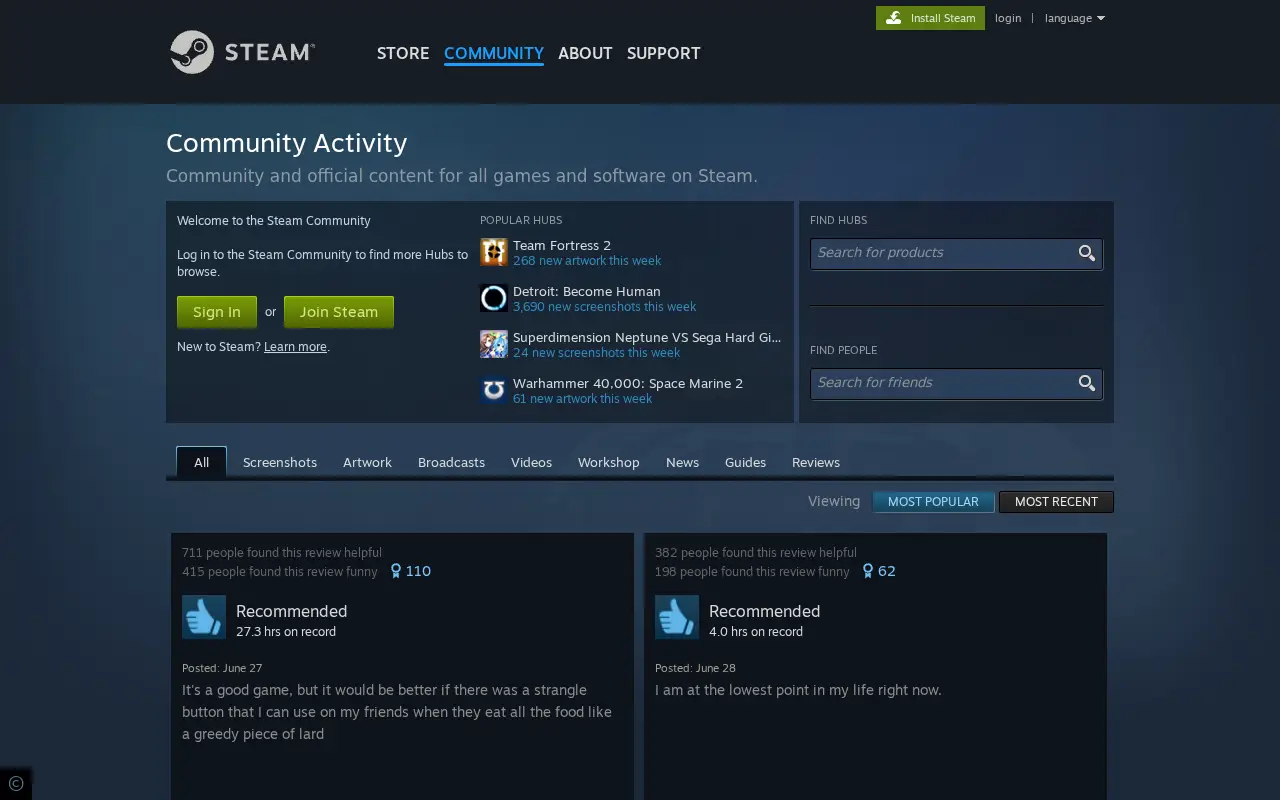Click the copyright icon in bottom corner
Viewport: 1280px width, 800px height.
[16, 783]
